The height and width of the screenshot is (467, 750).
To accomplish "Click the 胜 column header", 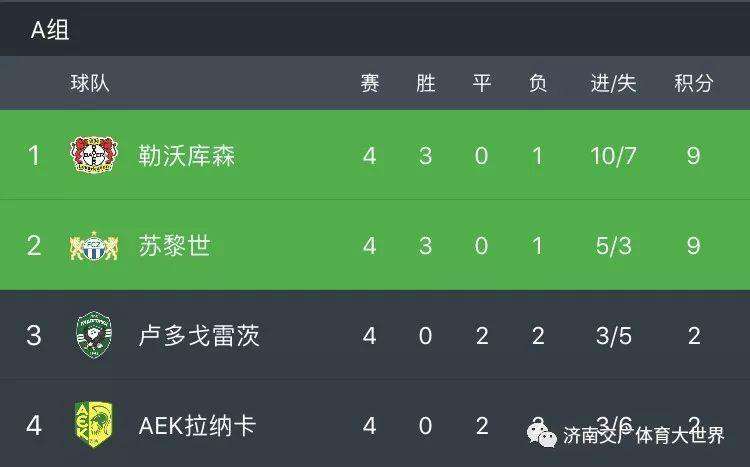I will (425, 84).
